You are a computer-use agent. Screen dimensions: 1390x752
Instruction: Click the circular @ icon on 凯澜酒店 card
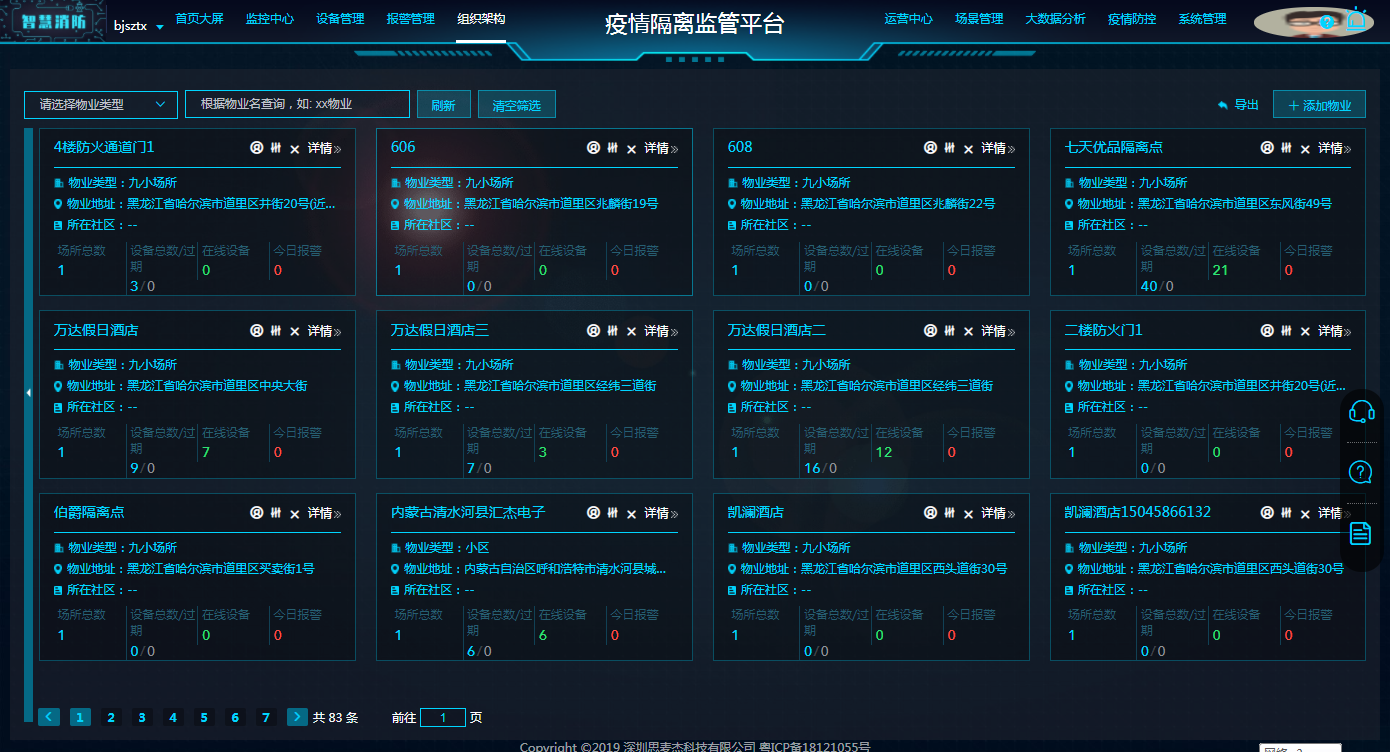(930, 513)
